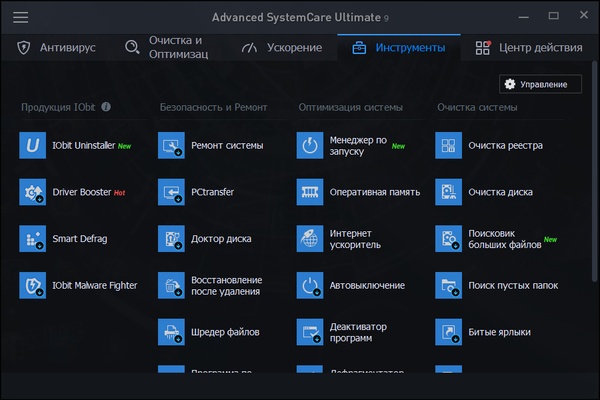Open the hamburger menu in title bar
This screenshot has height=400, width=600.
(20, 17)
